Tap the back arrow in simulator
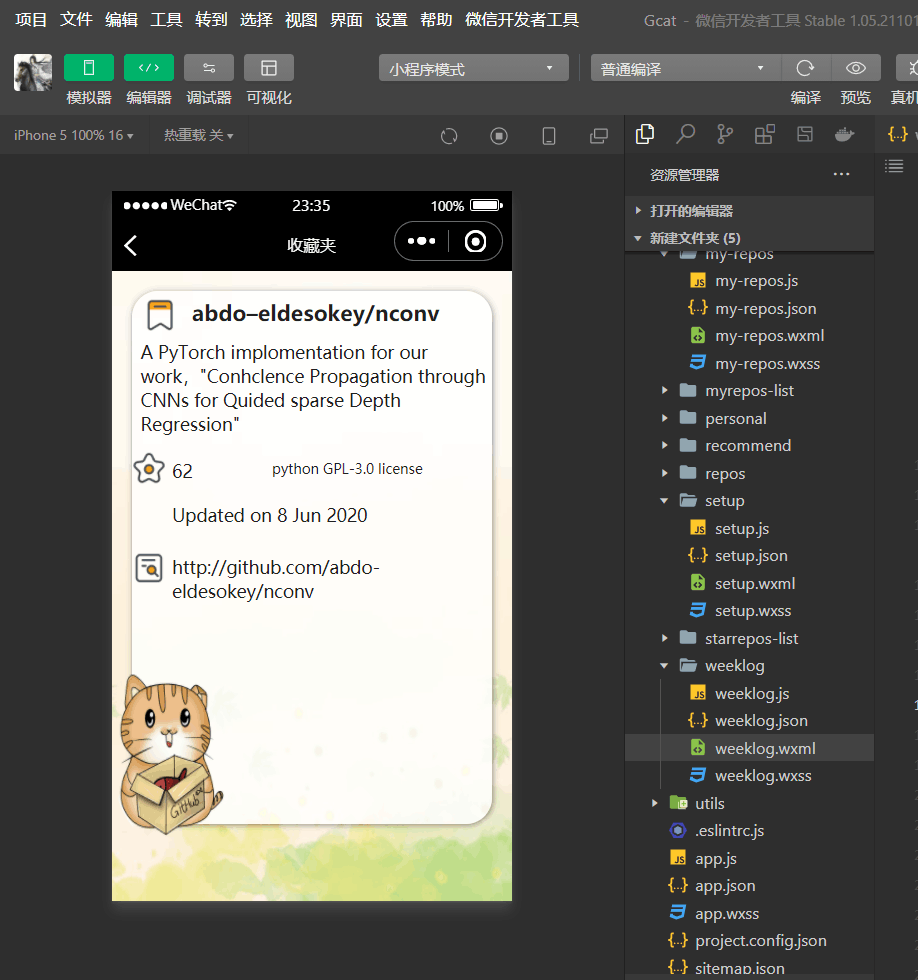Image resolution: width=918 pixels, height=980 pixels. [x=131, y=245]
